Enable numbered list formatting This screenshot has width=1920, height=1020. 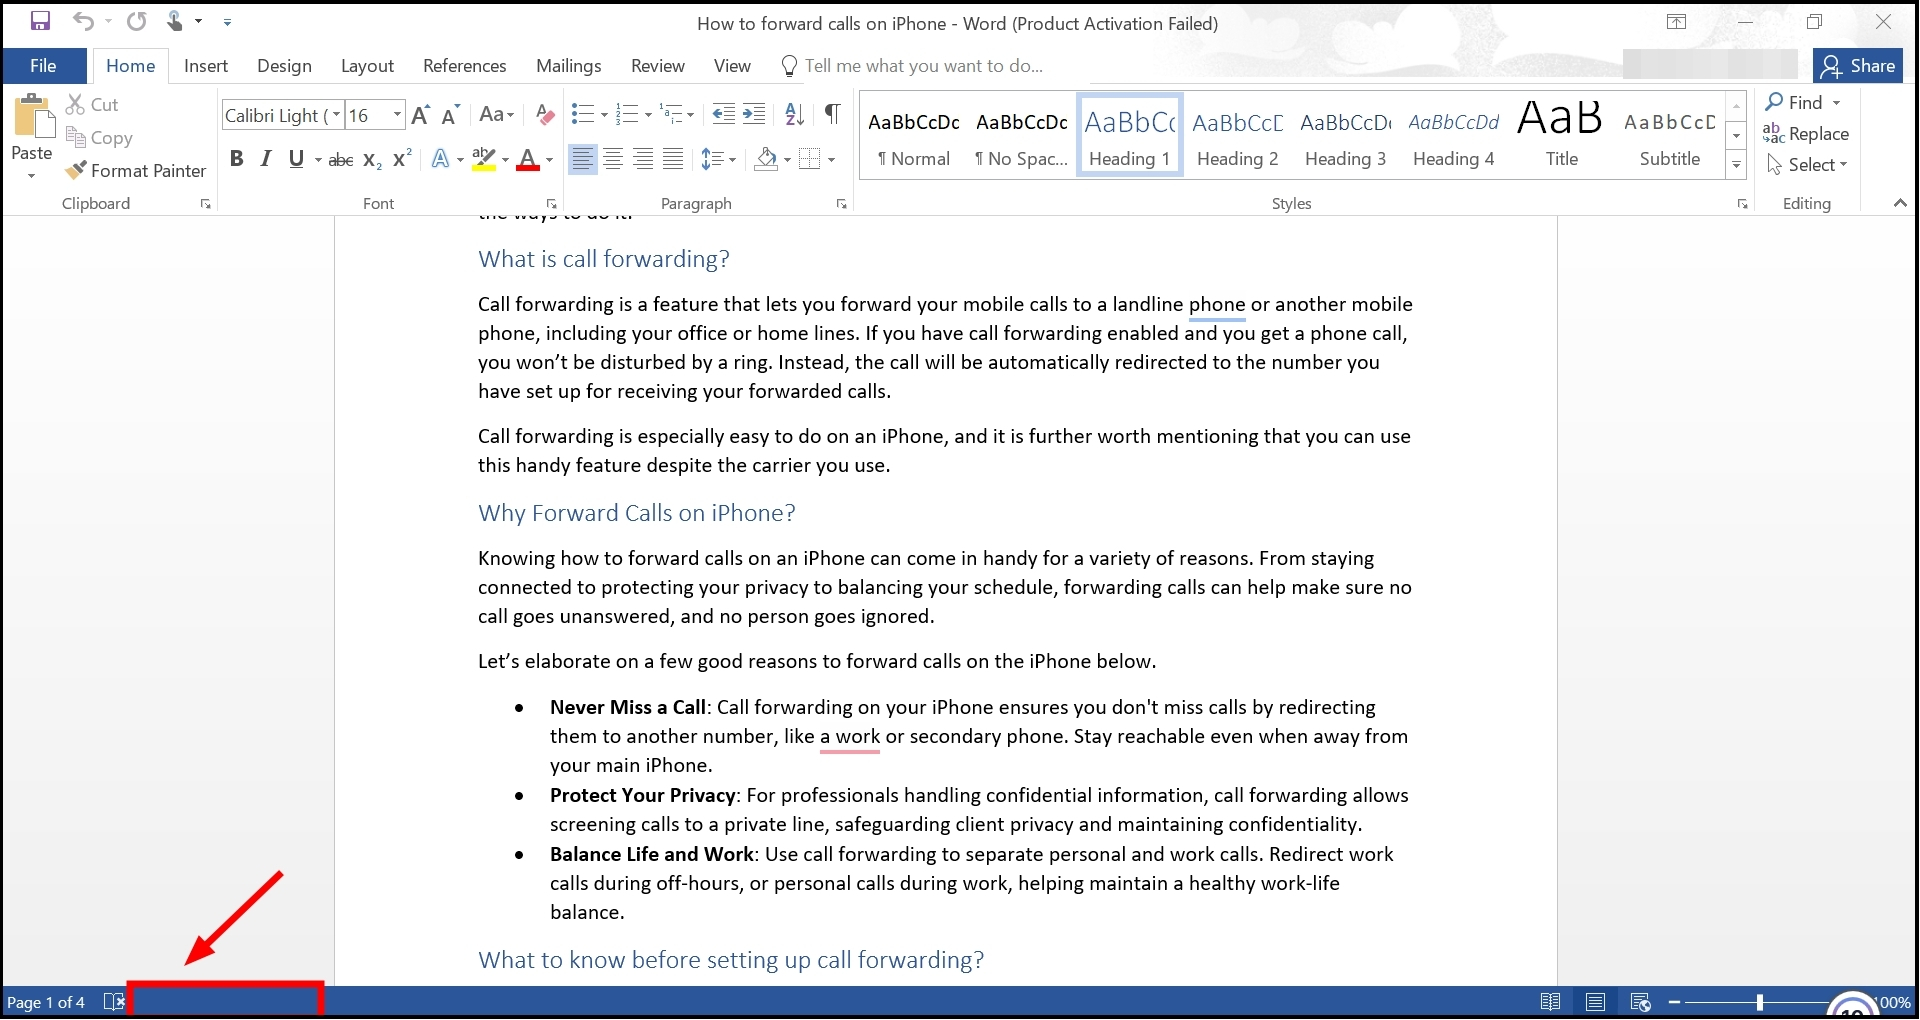tap(628, 114)
